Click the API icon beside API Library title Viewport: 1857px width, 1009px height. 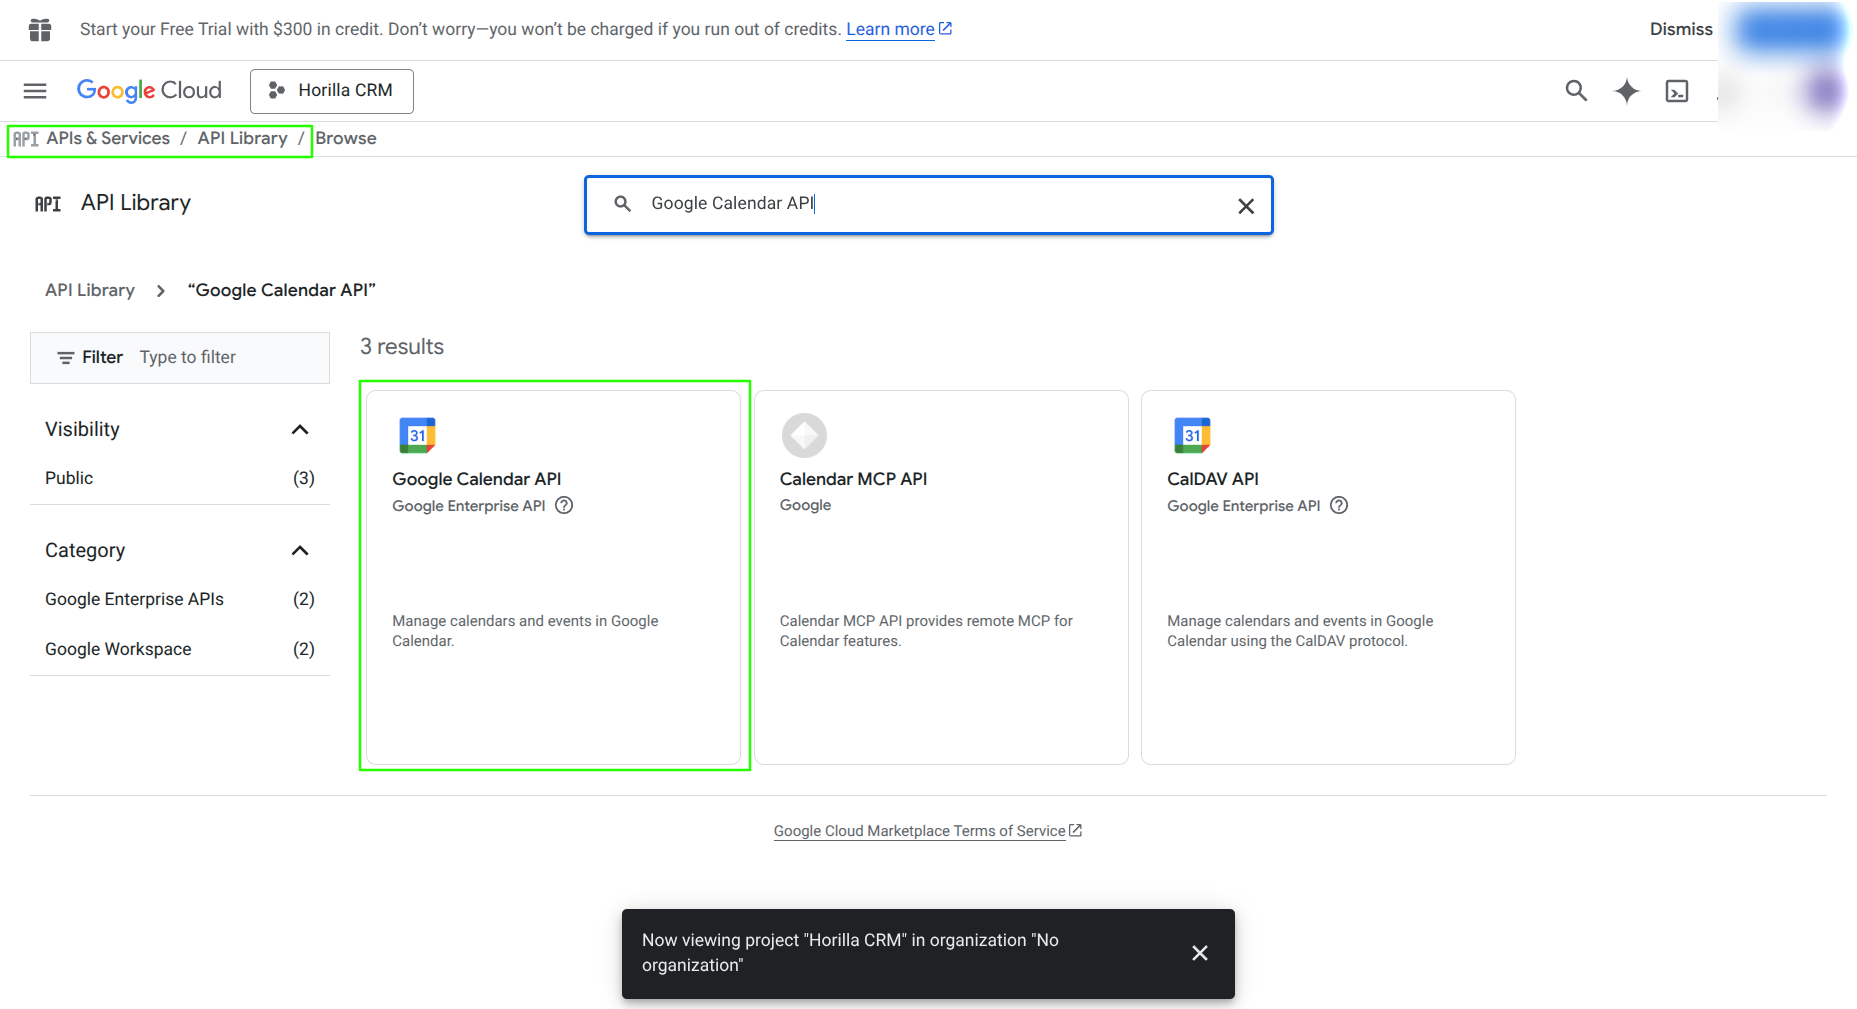click(48, 204)
